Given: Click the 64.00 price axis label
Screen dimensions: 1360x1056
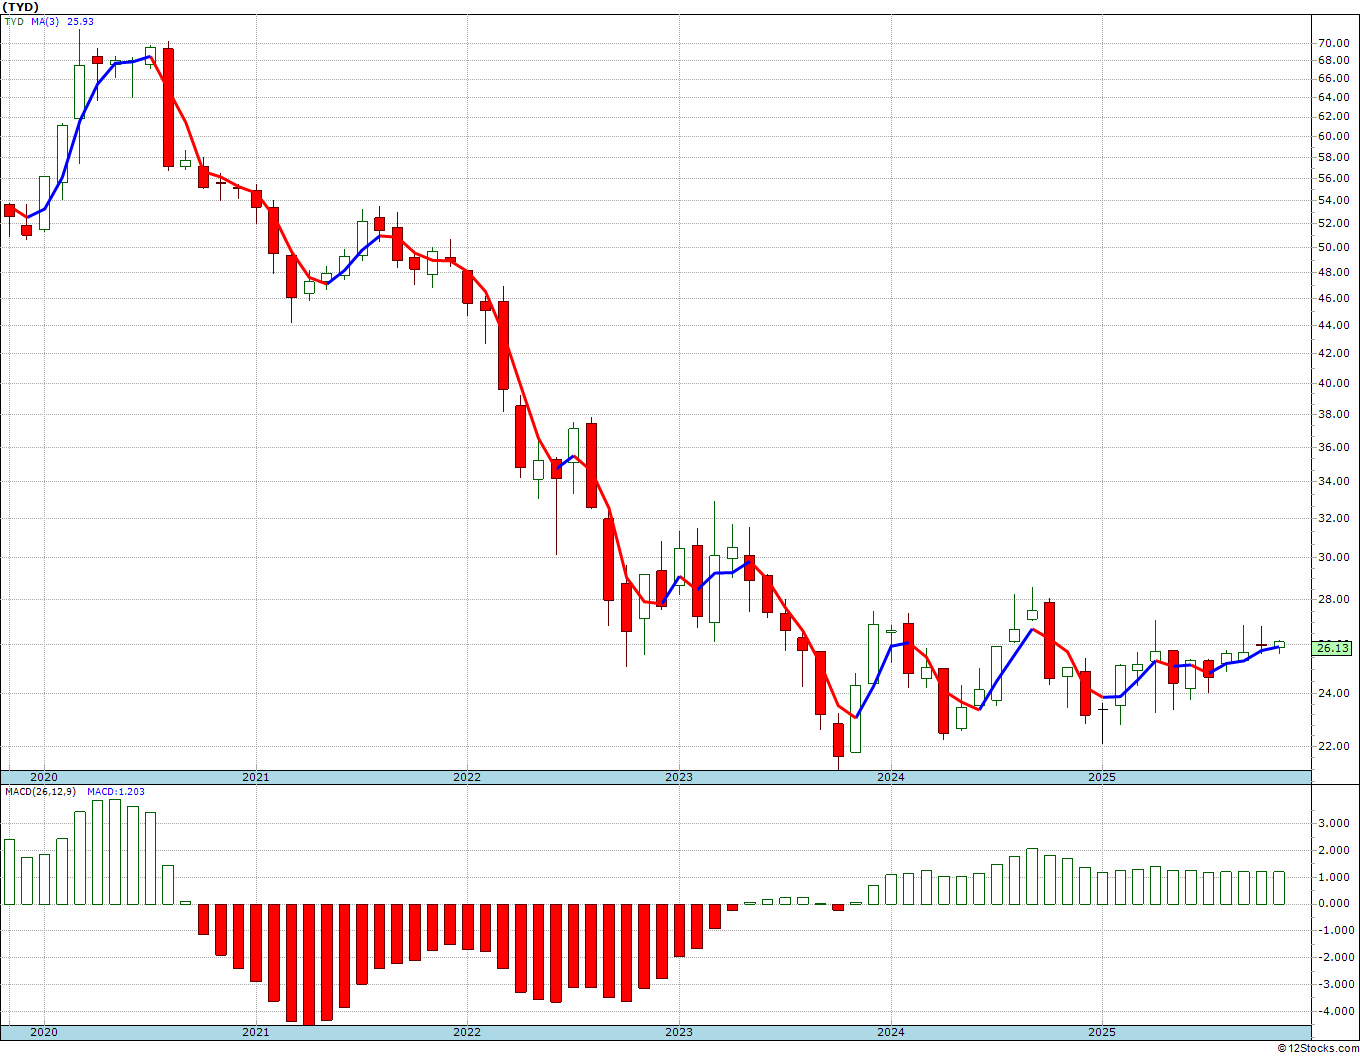Looking at the screenshot, I should (x=1333, y=97).
